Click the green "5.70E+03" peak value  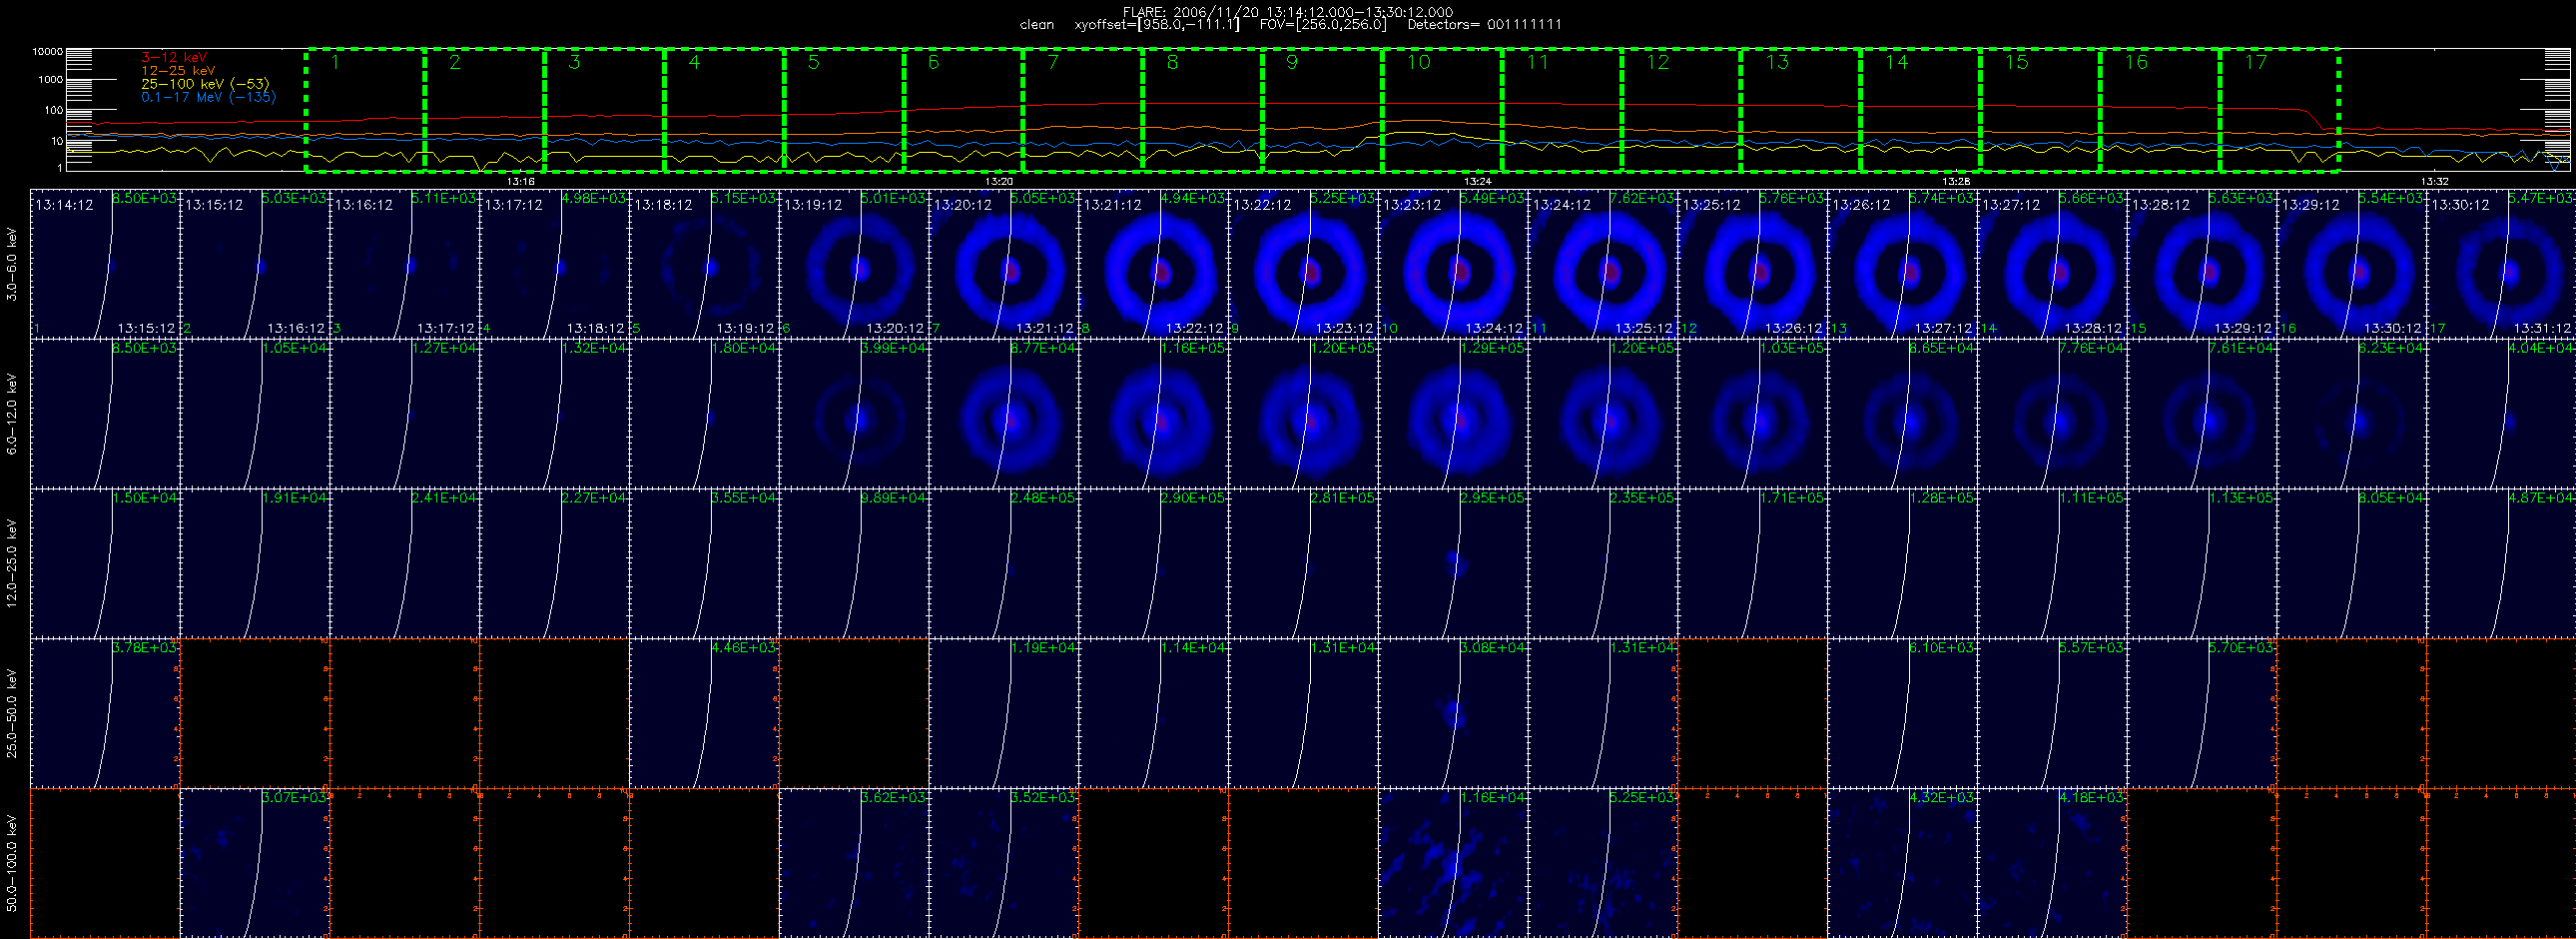pyautogui.click(x=2241, y=648)
